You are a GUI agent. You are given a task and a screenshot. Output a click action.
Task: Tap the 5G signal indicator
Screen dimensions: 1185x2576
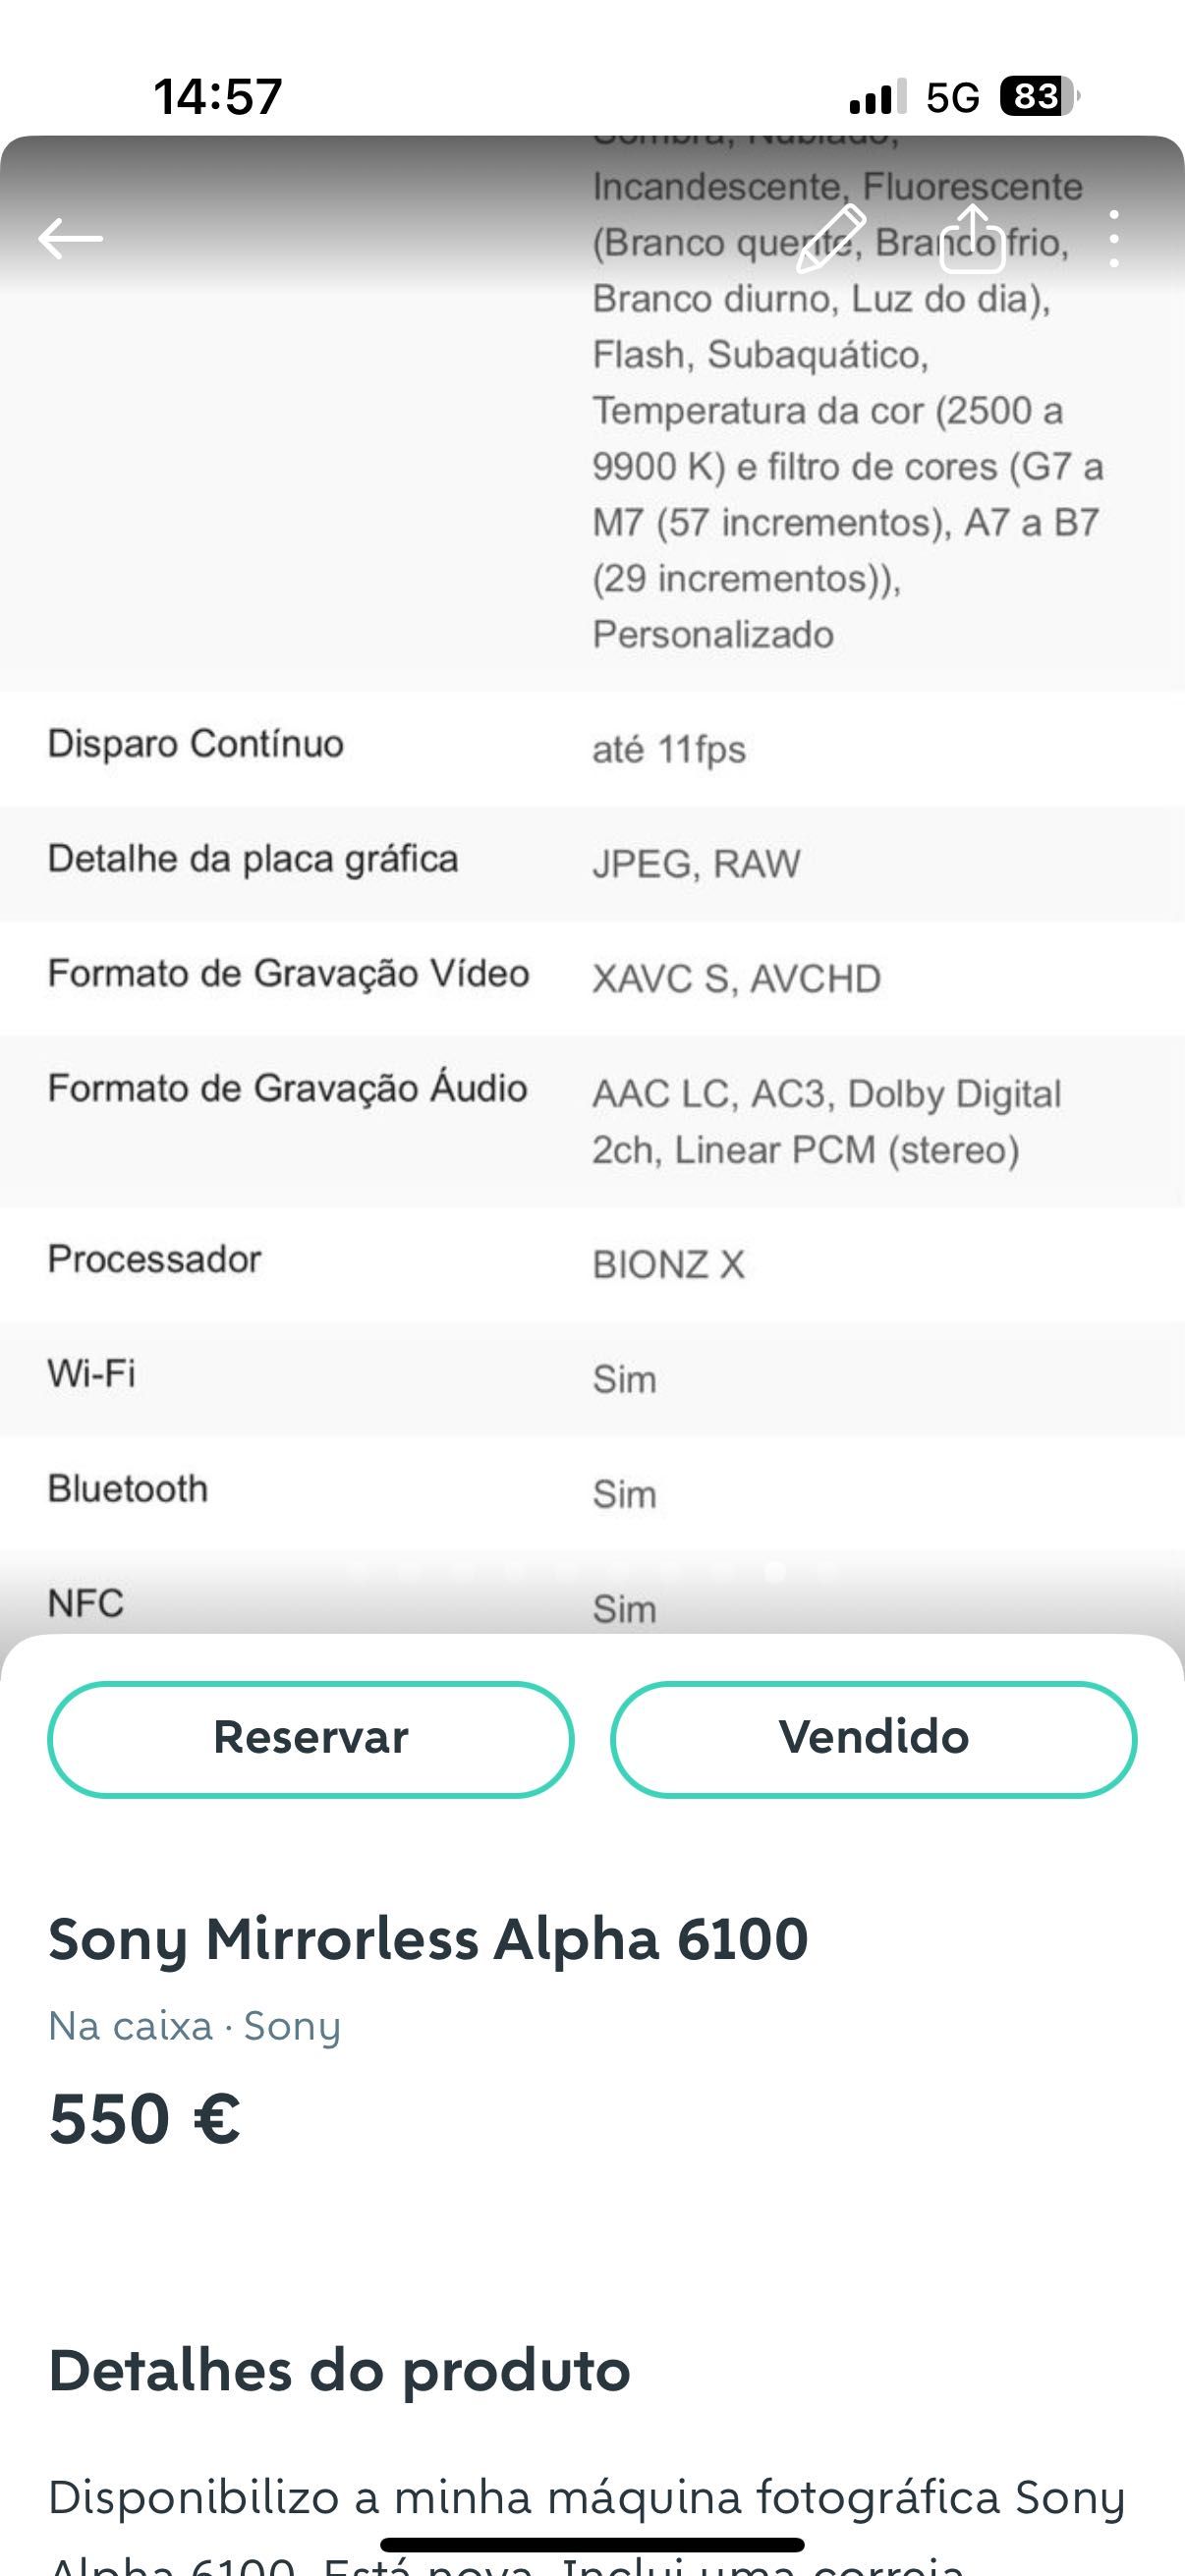click(x=952, y=97)
